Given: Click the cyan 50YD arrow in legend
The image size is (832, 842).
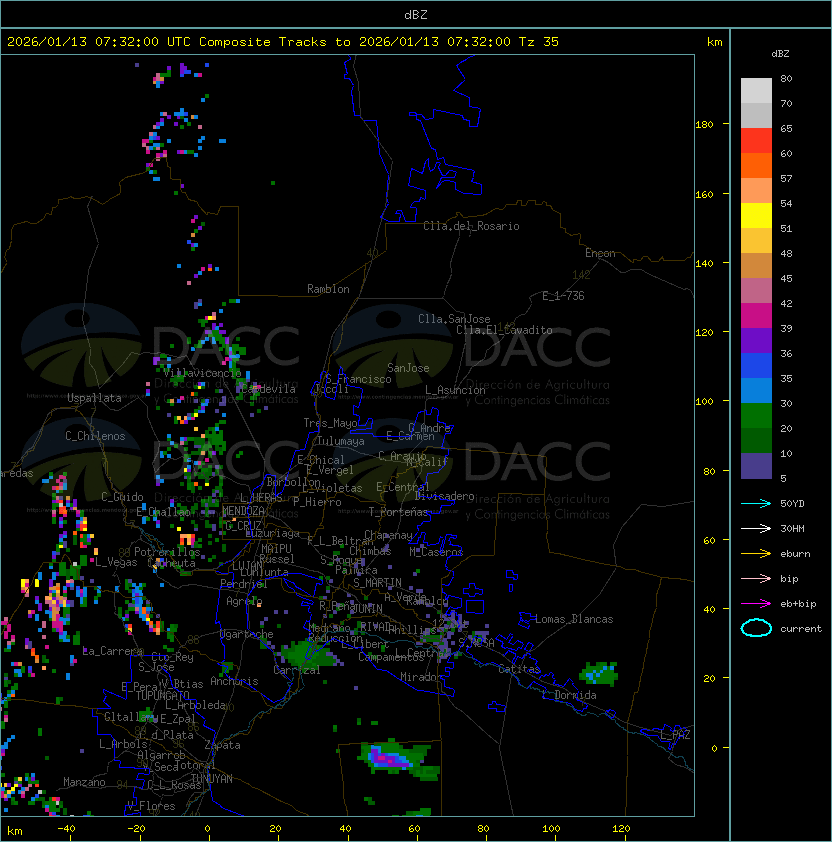Looking at the screenshot, I should (756, 504).
